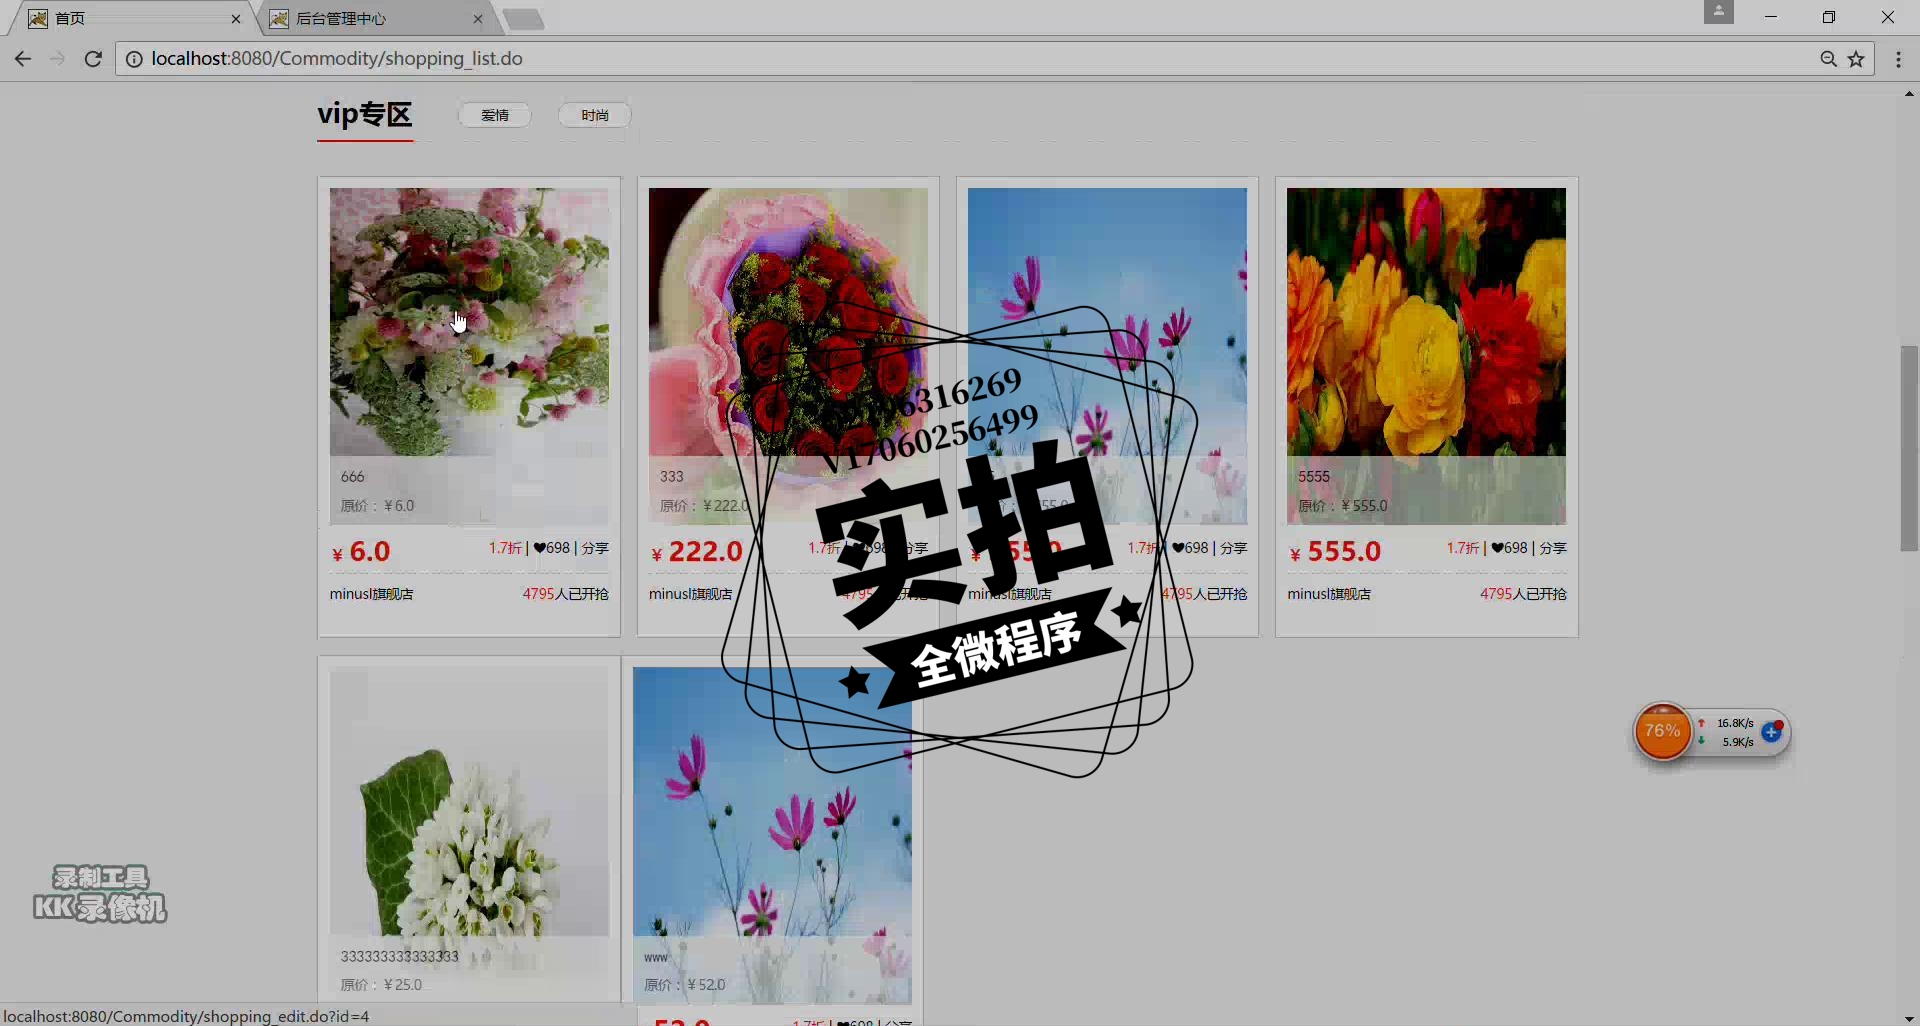This screenshot has height=1026, width=1920.
Task: Click the 1.7折 discount label on product 666
Action: coord(505,548)
